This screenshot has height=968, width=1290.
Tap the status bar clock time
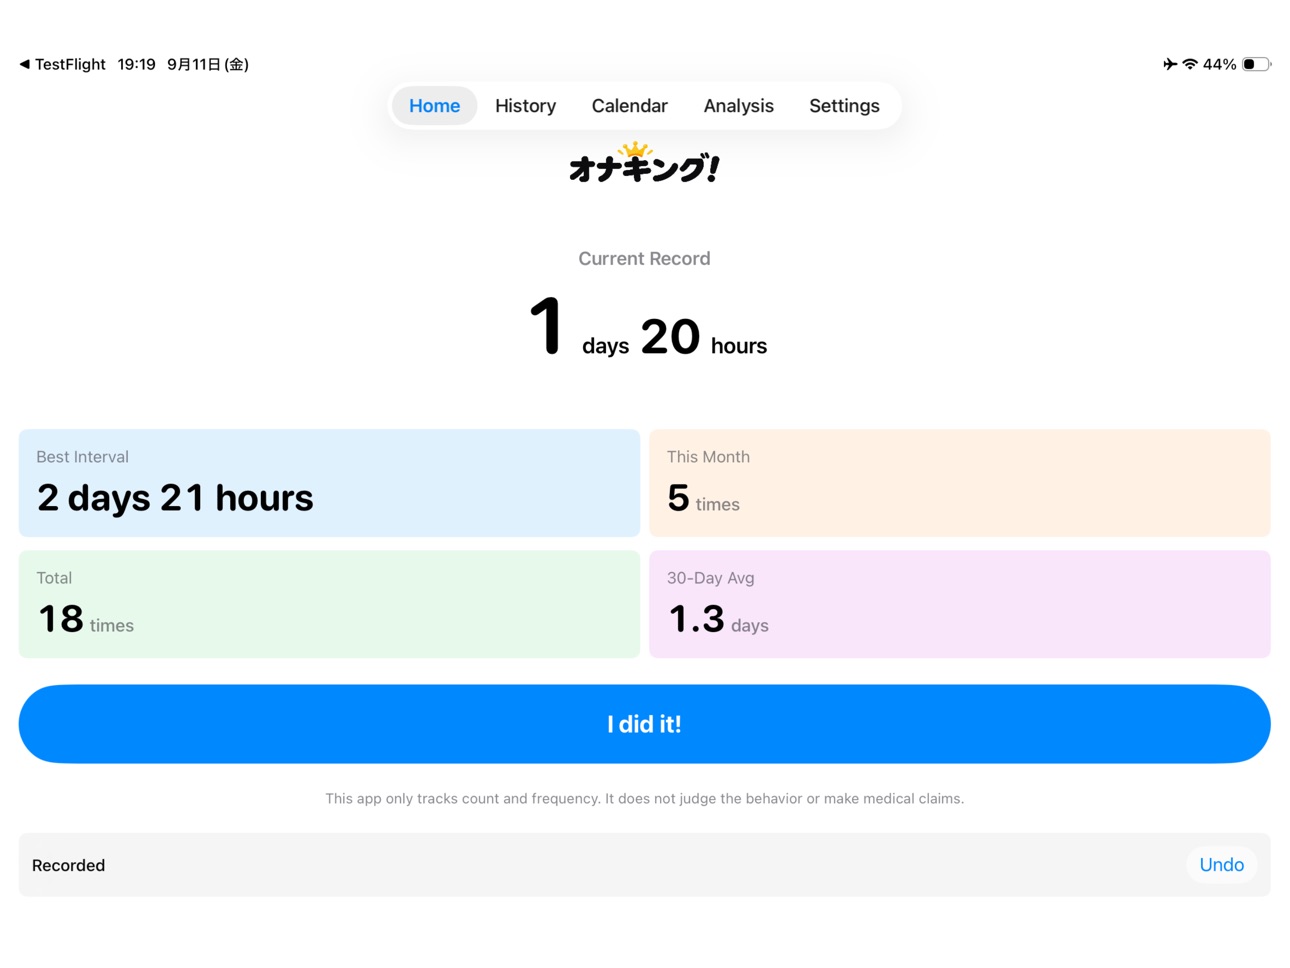point(136,64)
